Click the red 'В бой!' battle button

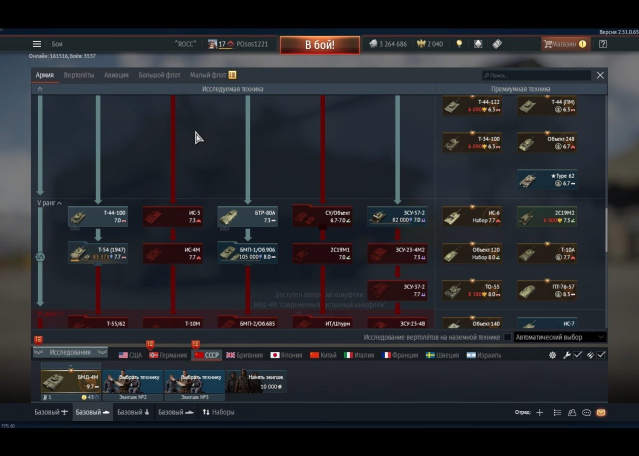(x=319, y=45)
